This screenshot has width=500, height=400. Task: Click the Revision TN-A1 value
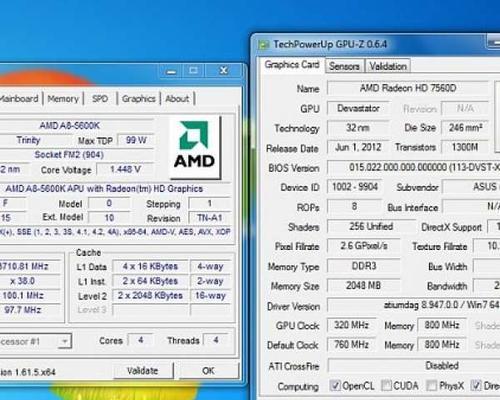tap(209, 218)
